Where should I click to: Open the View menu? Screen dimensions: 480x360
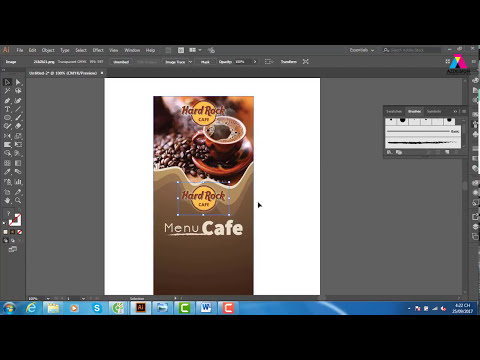pos(114,50)
